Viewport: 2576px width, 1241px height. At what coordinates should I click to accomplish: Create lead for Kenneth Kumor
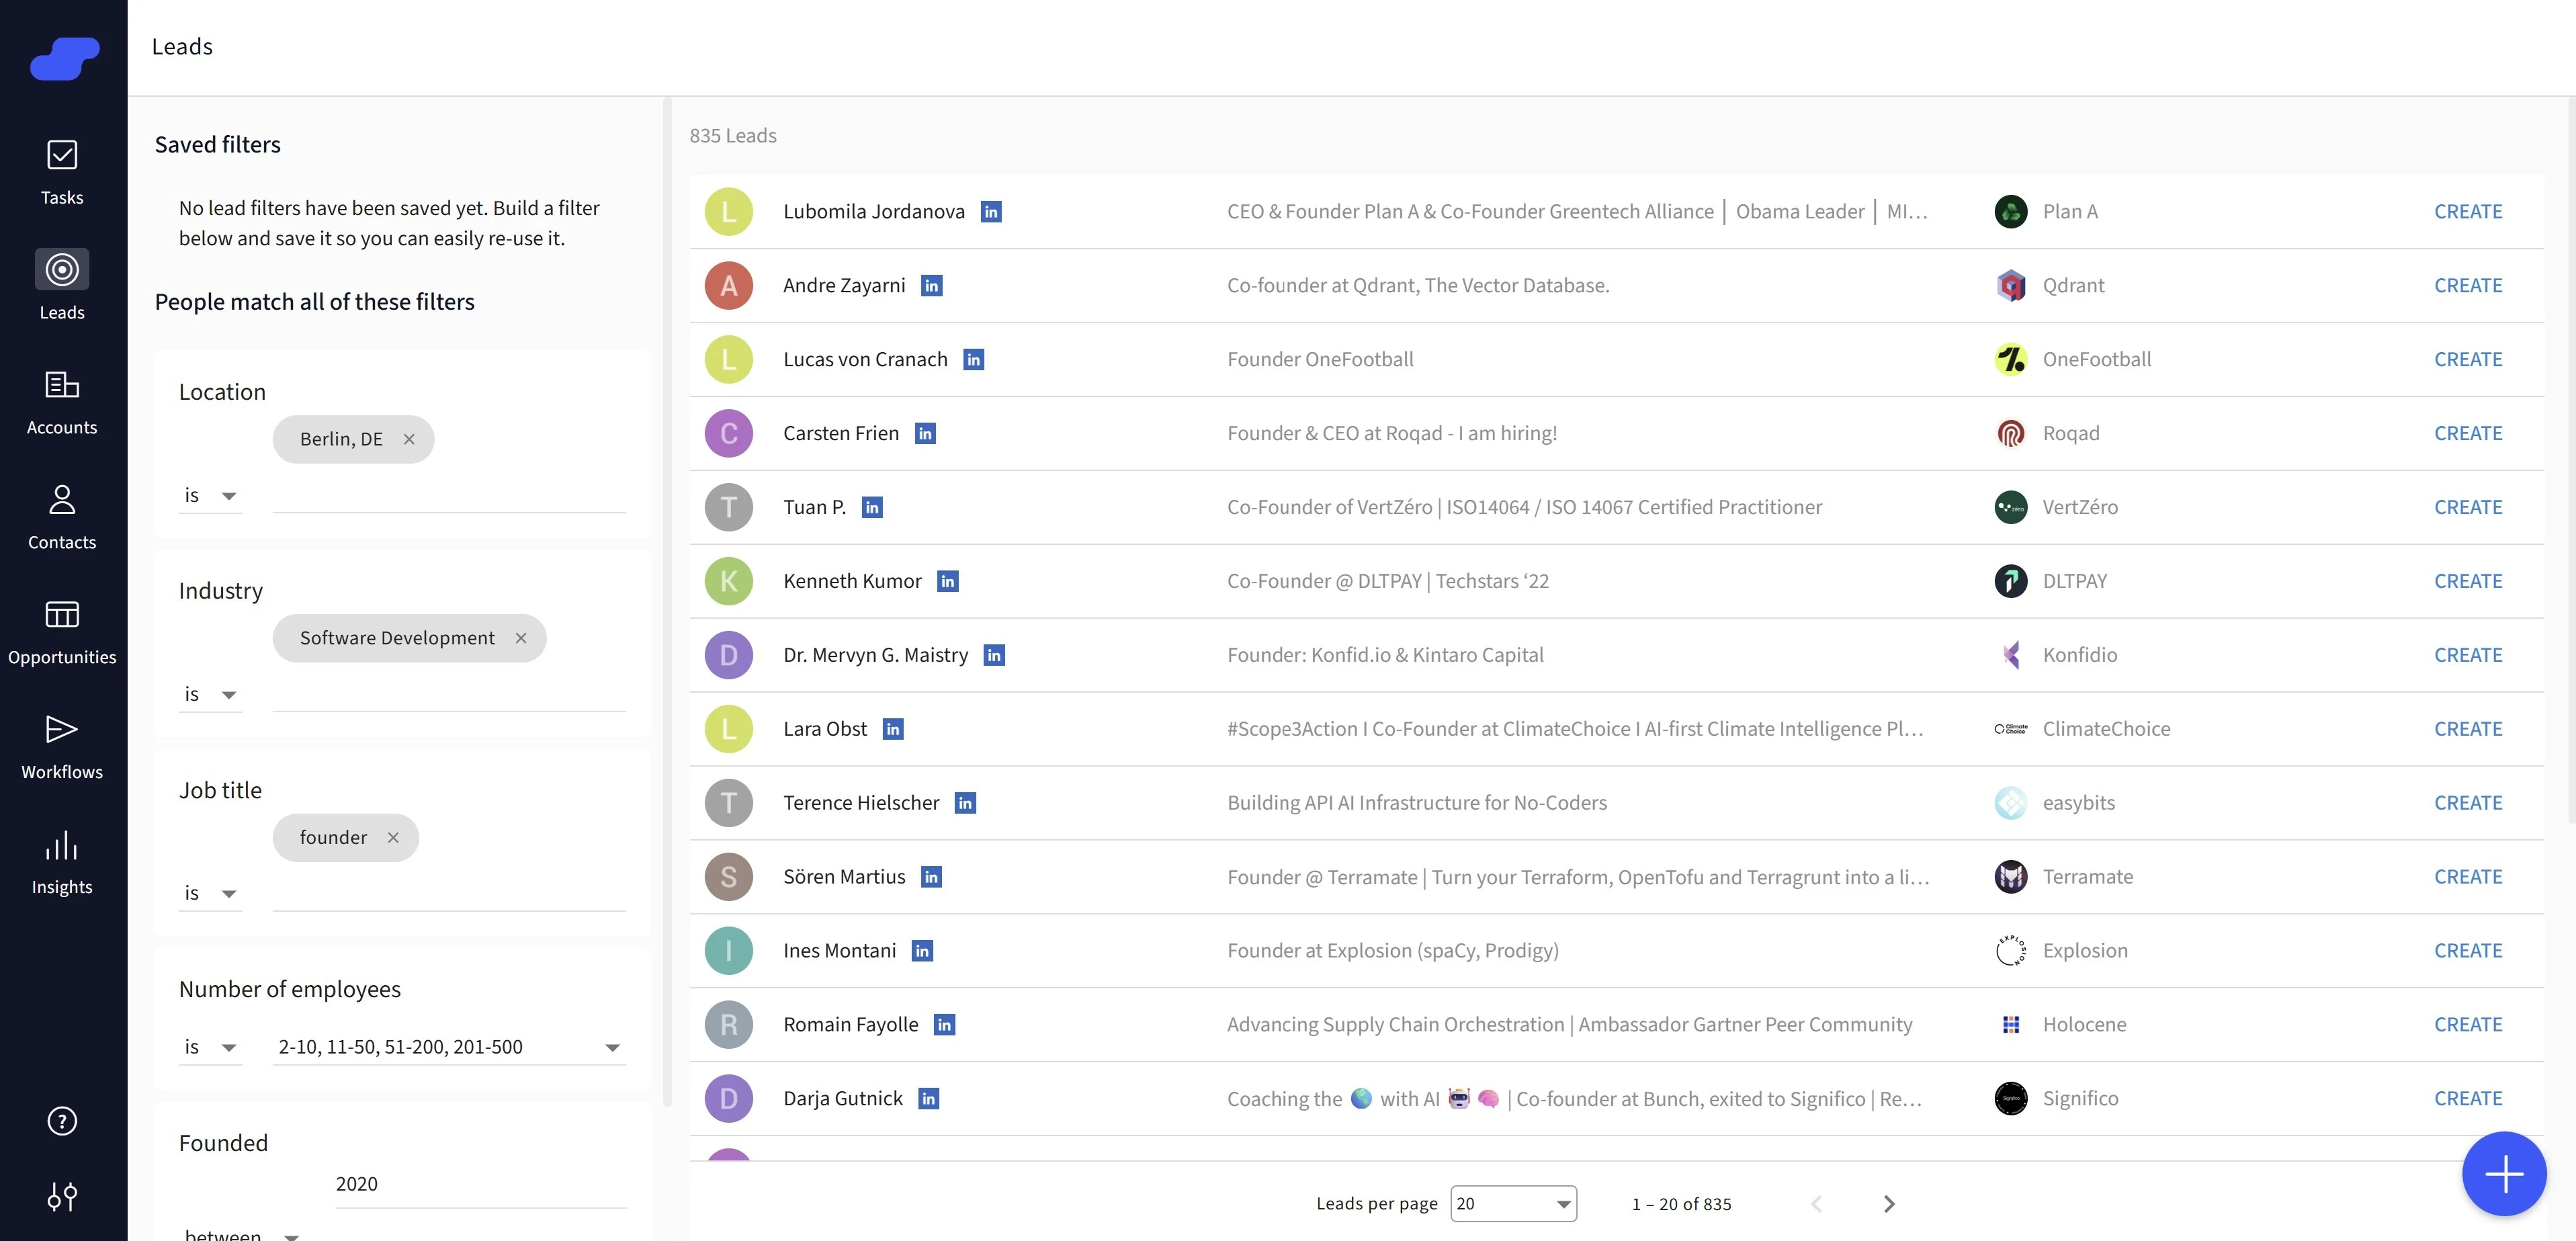tap(2468, 582)
